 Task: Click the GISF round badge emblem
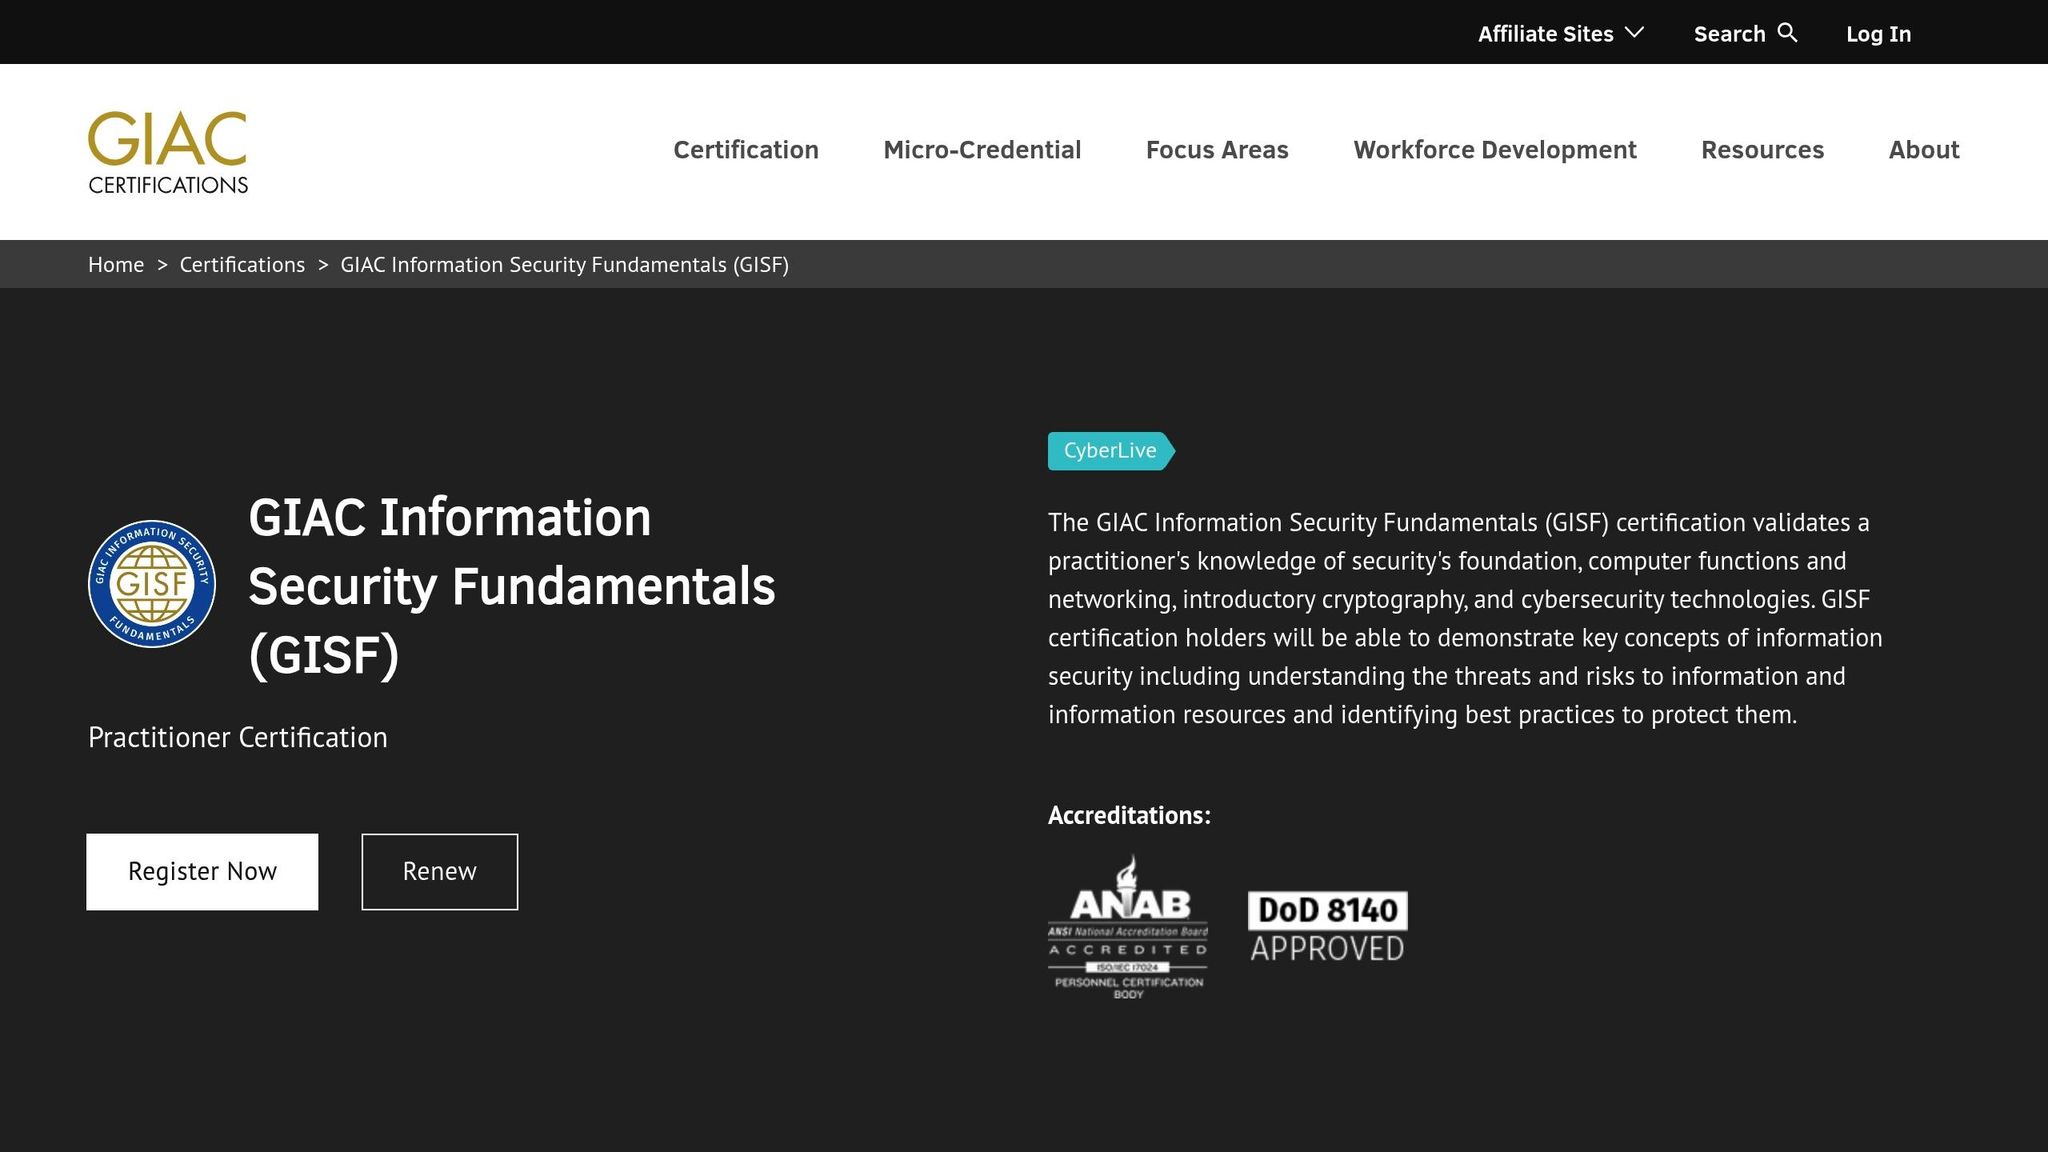pyautogui.click(x=152, y=584)
